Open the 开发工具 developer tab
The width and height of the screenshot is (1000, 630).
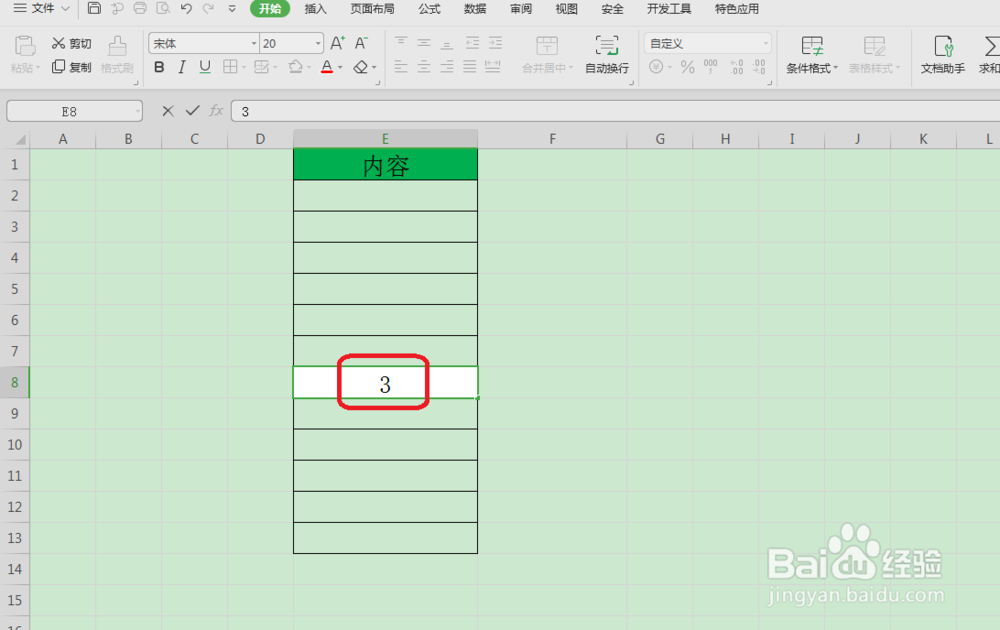point(669,9)
